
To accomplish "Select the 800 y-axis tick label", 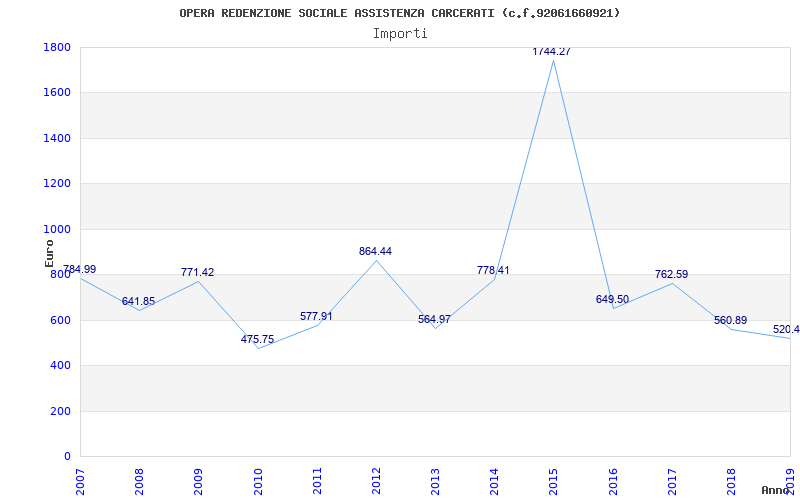I will tap(60, 275).
